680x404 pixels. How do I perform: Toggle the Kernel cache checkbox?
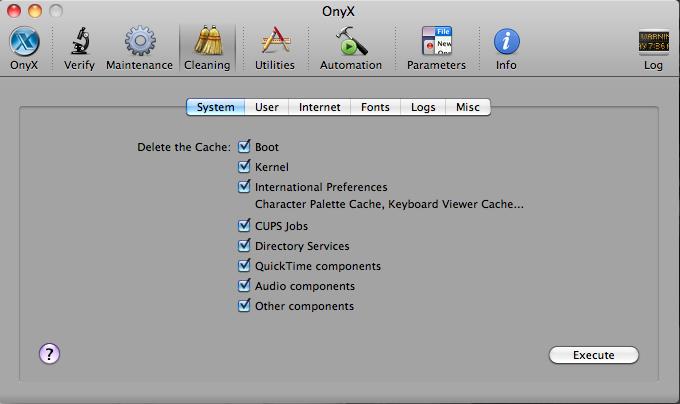pos(244,167)
